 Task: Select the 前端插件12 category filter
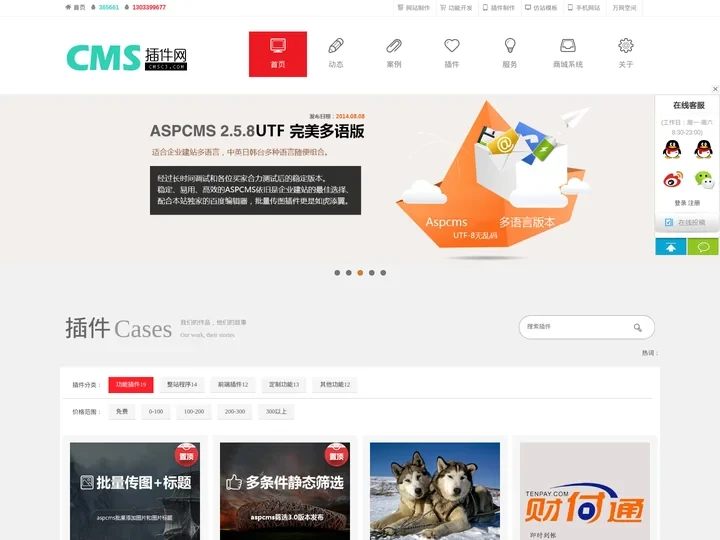(x=233, y=385)
